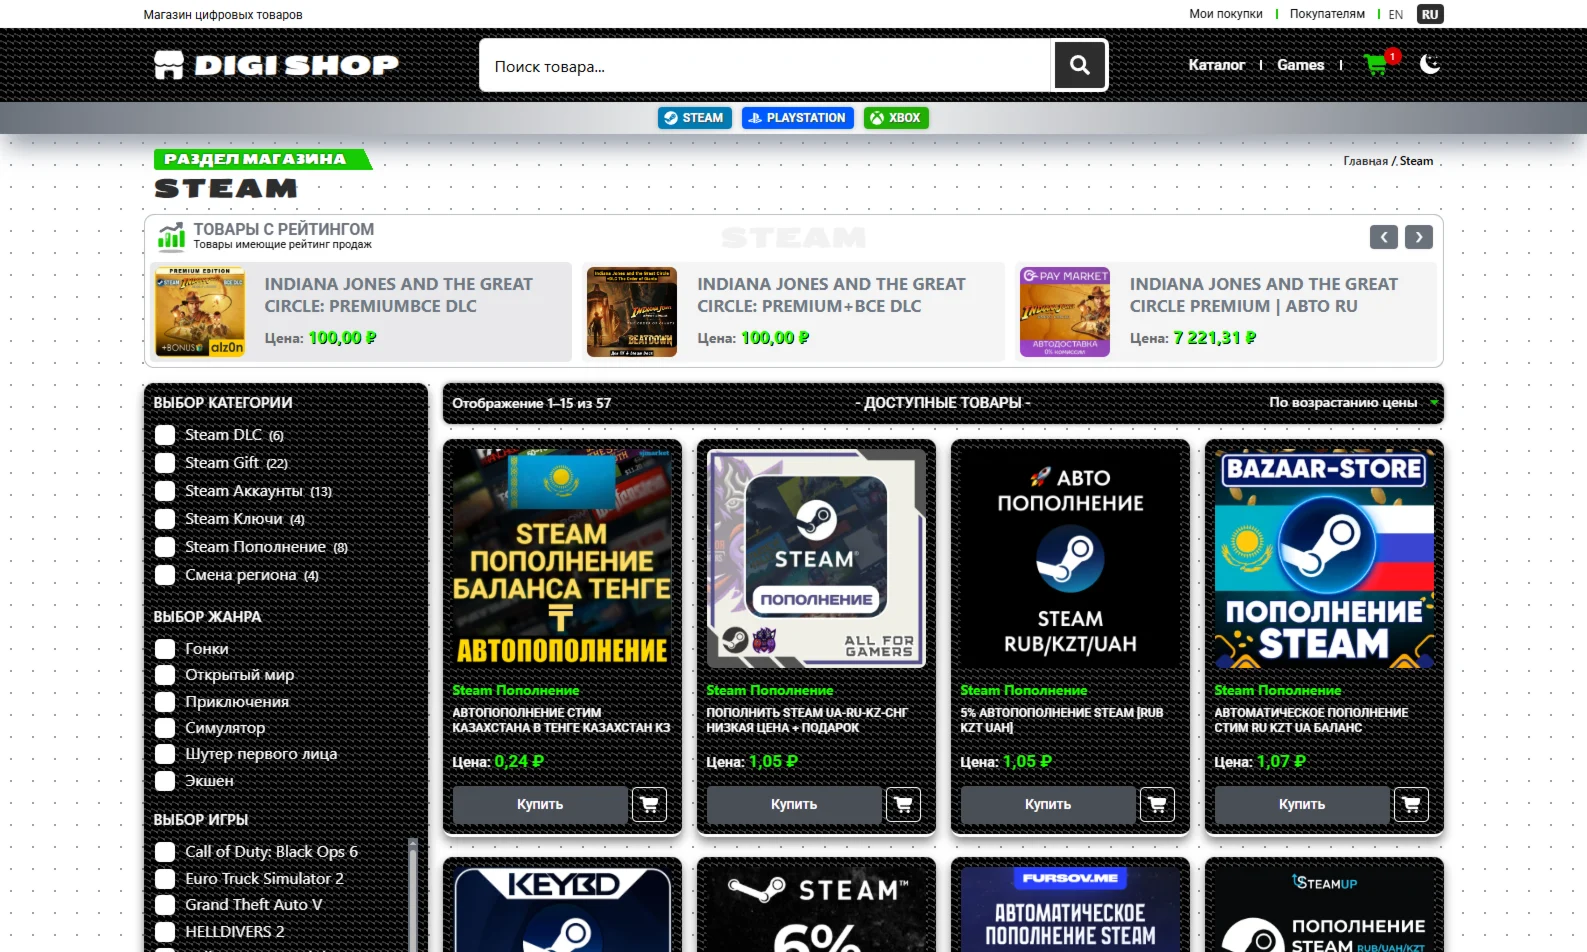Open Indiana Jones PREMIUM+BCE DLC title

pyautogui.click(x=831, y=295)
